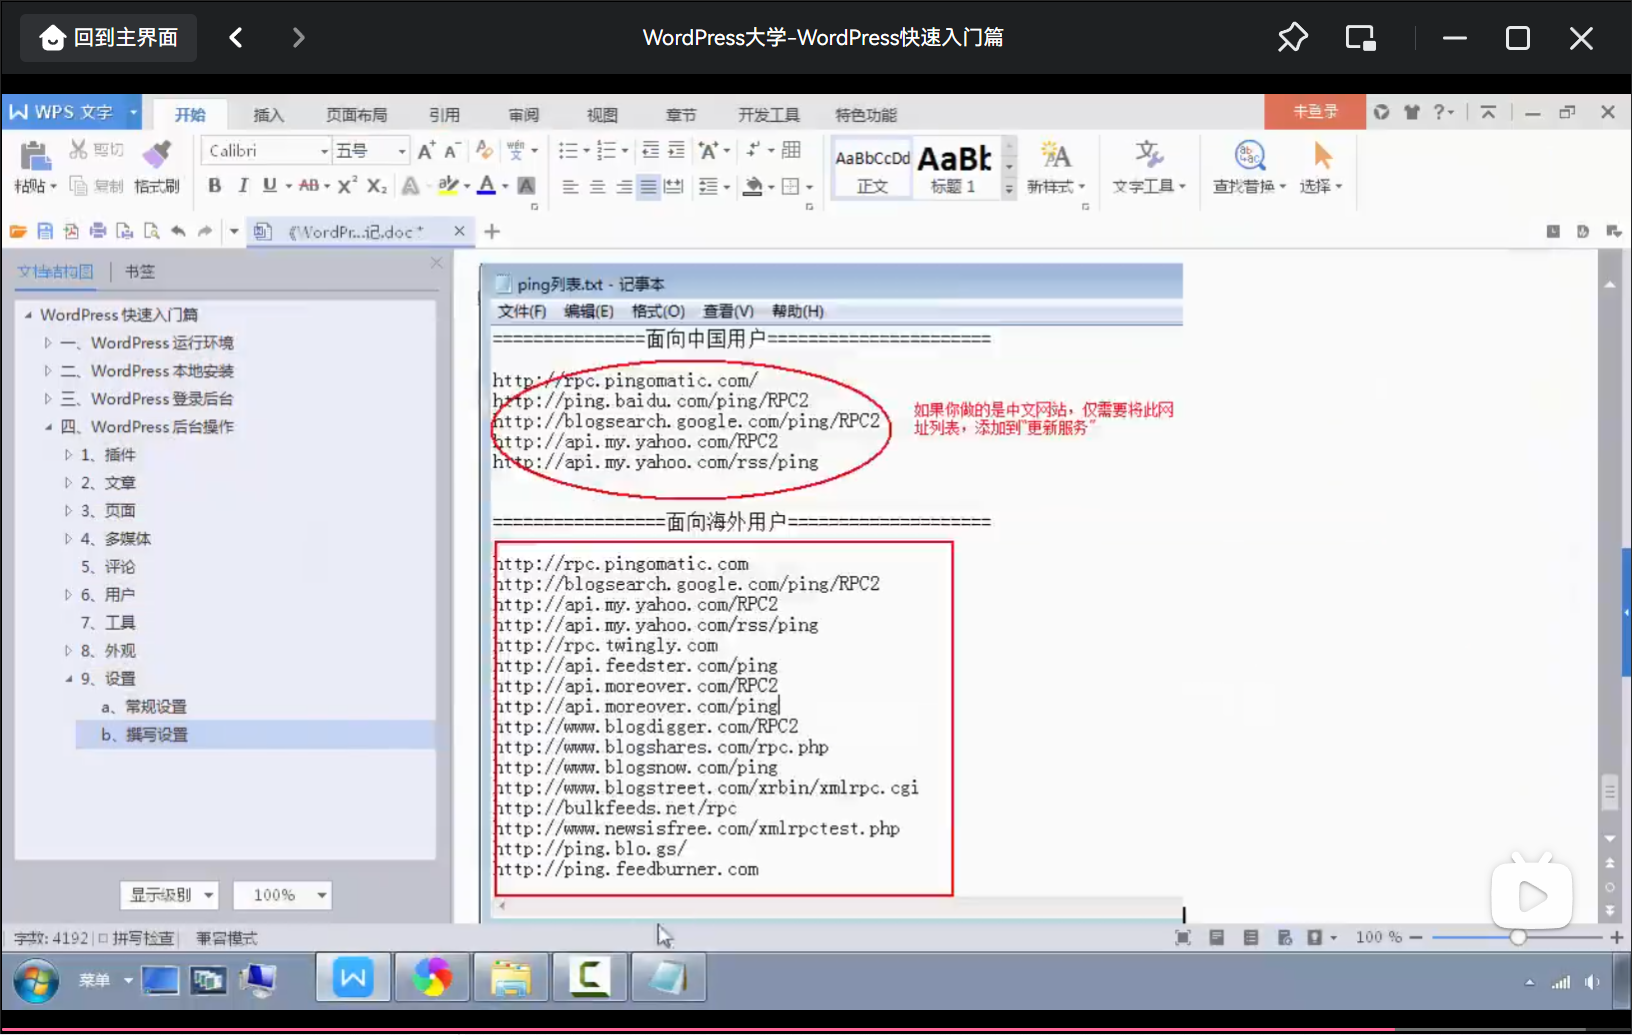Switch to the 页面布局 ribbon tab

(356, 115)
